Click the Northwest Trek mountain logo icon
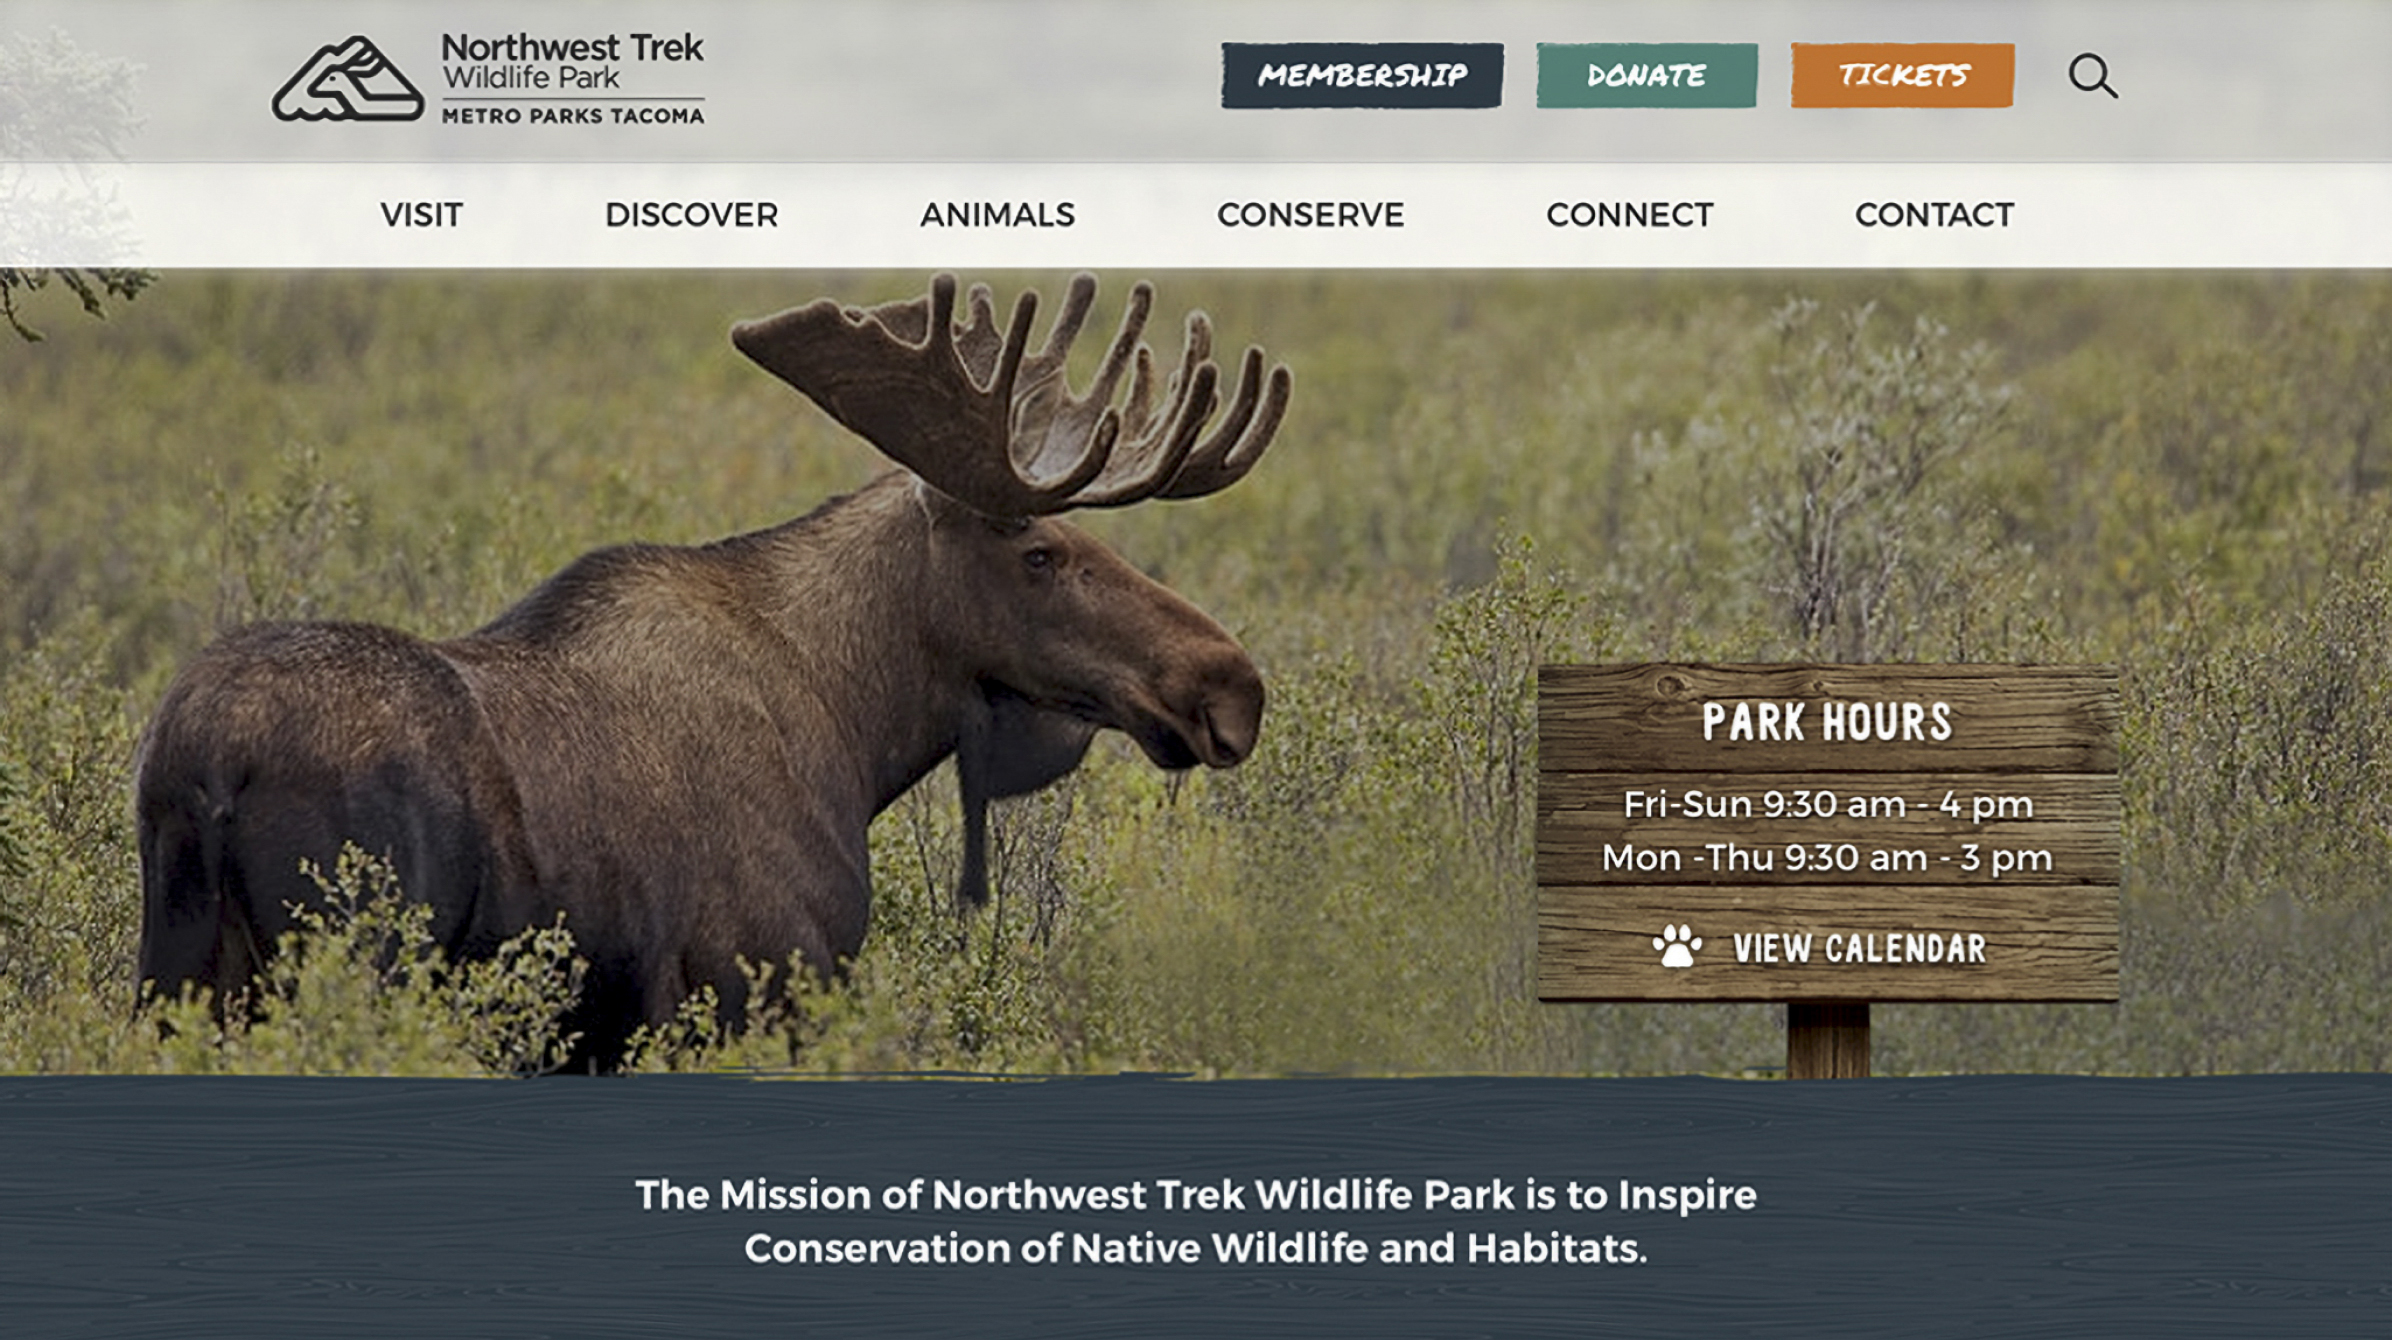This screenshot has width=2392, height=1340. tap(348, 79)
